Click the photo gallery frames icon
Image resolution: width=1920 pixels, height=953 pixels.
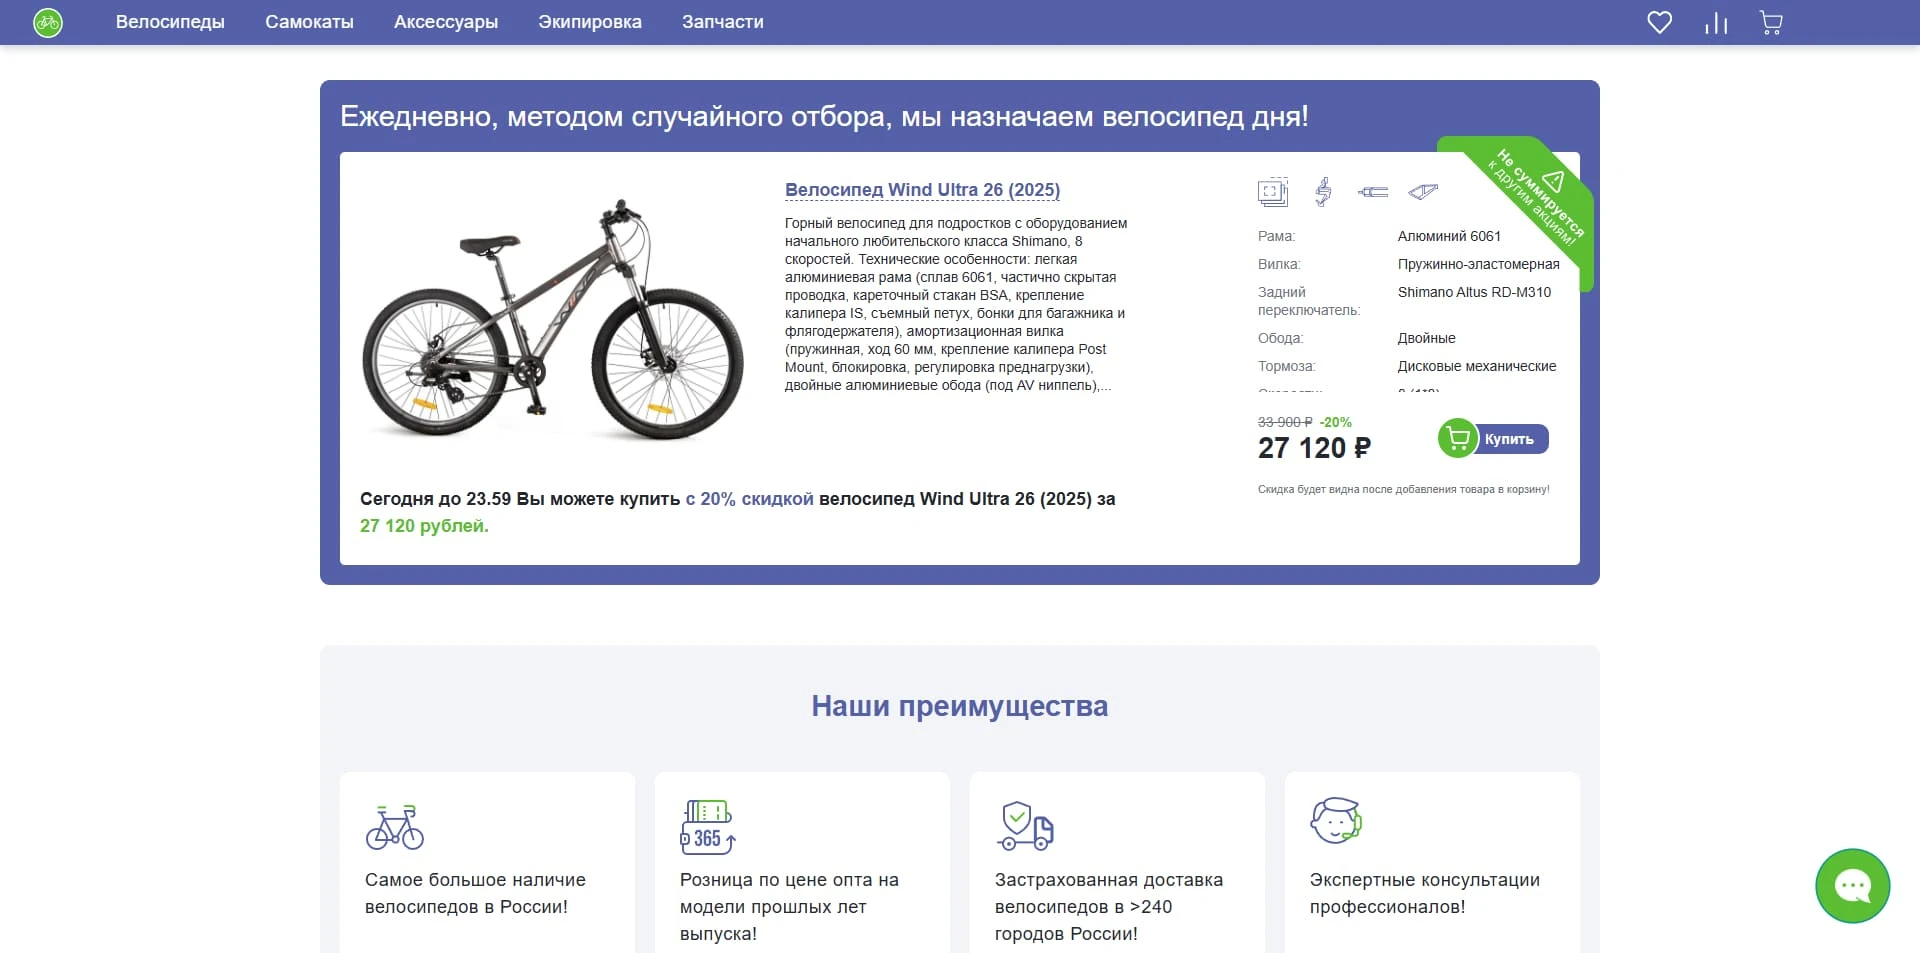(x=1273, y=191)
